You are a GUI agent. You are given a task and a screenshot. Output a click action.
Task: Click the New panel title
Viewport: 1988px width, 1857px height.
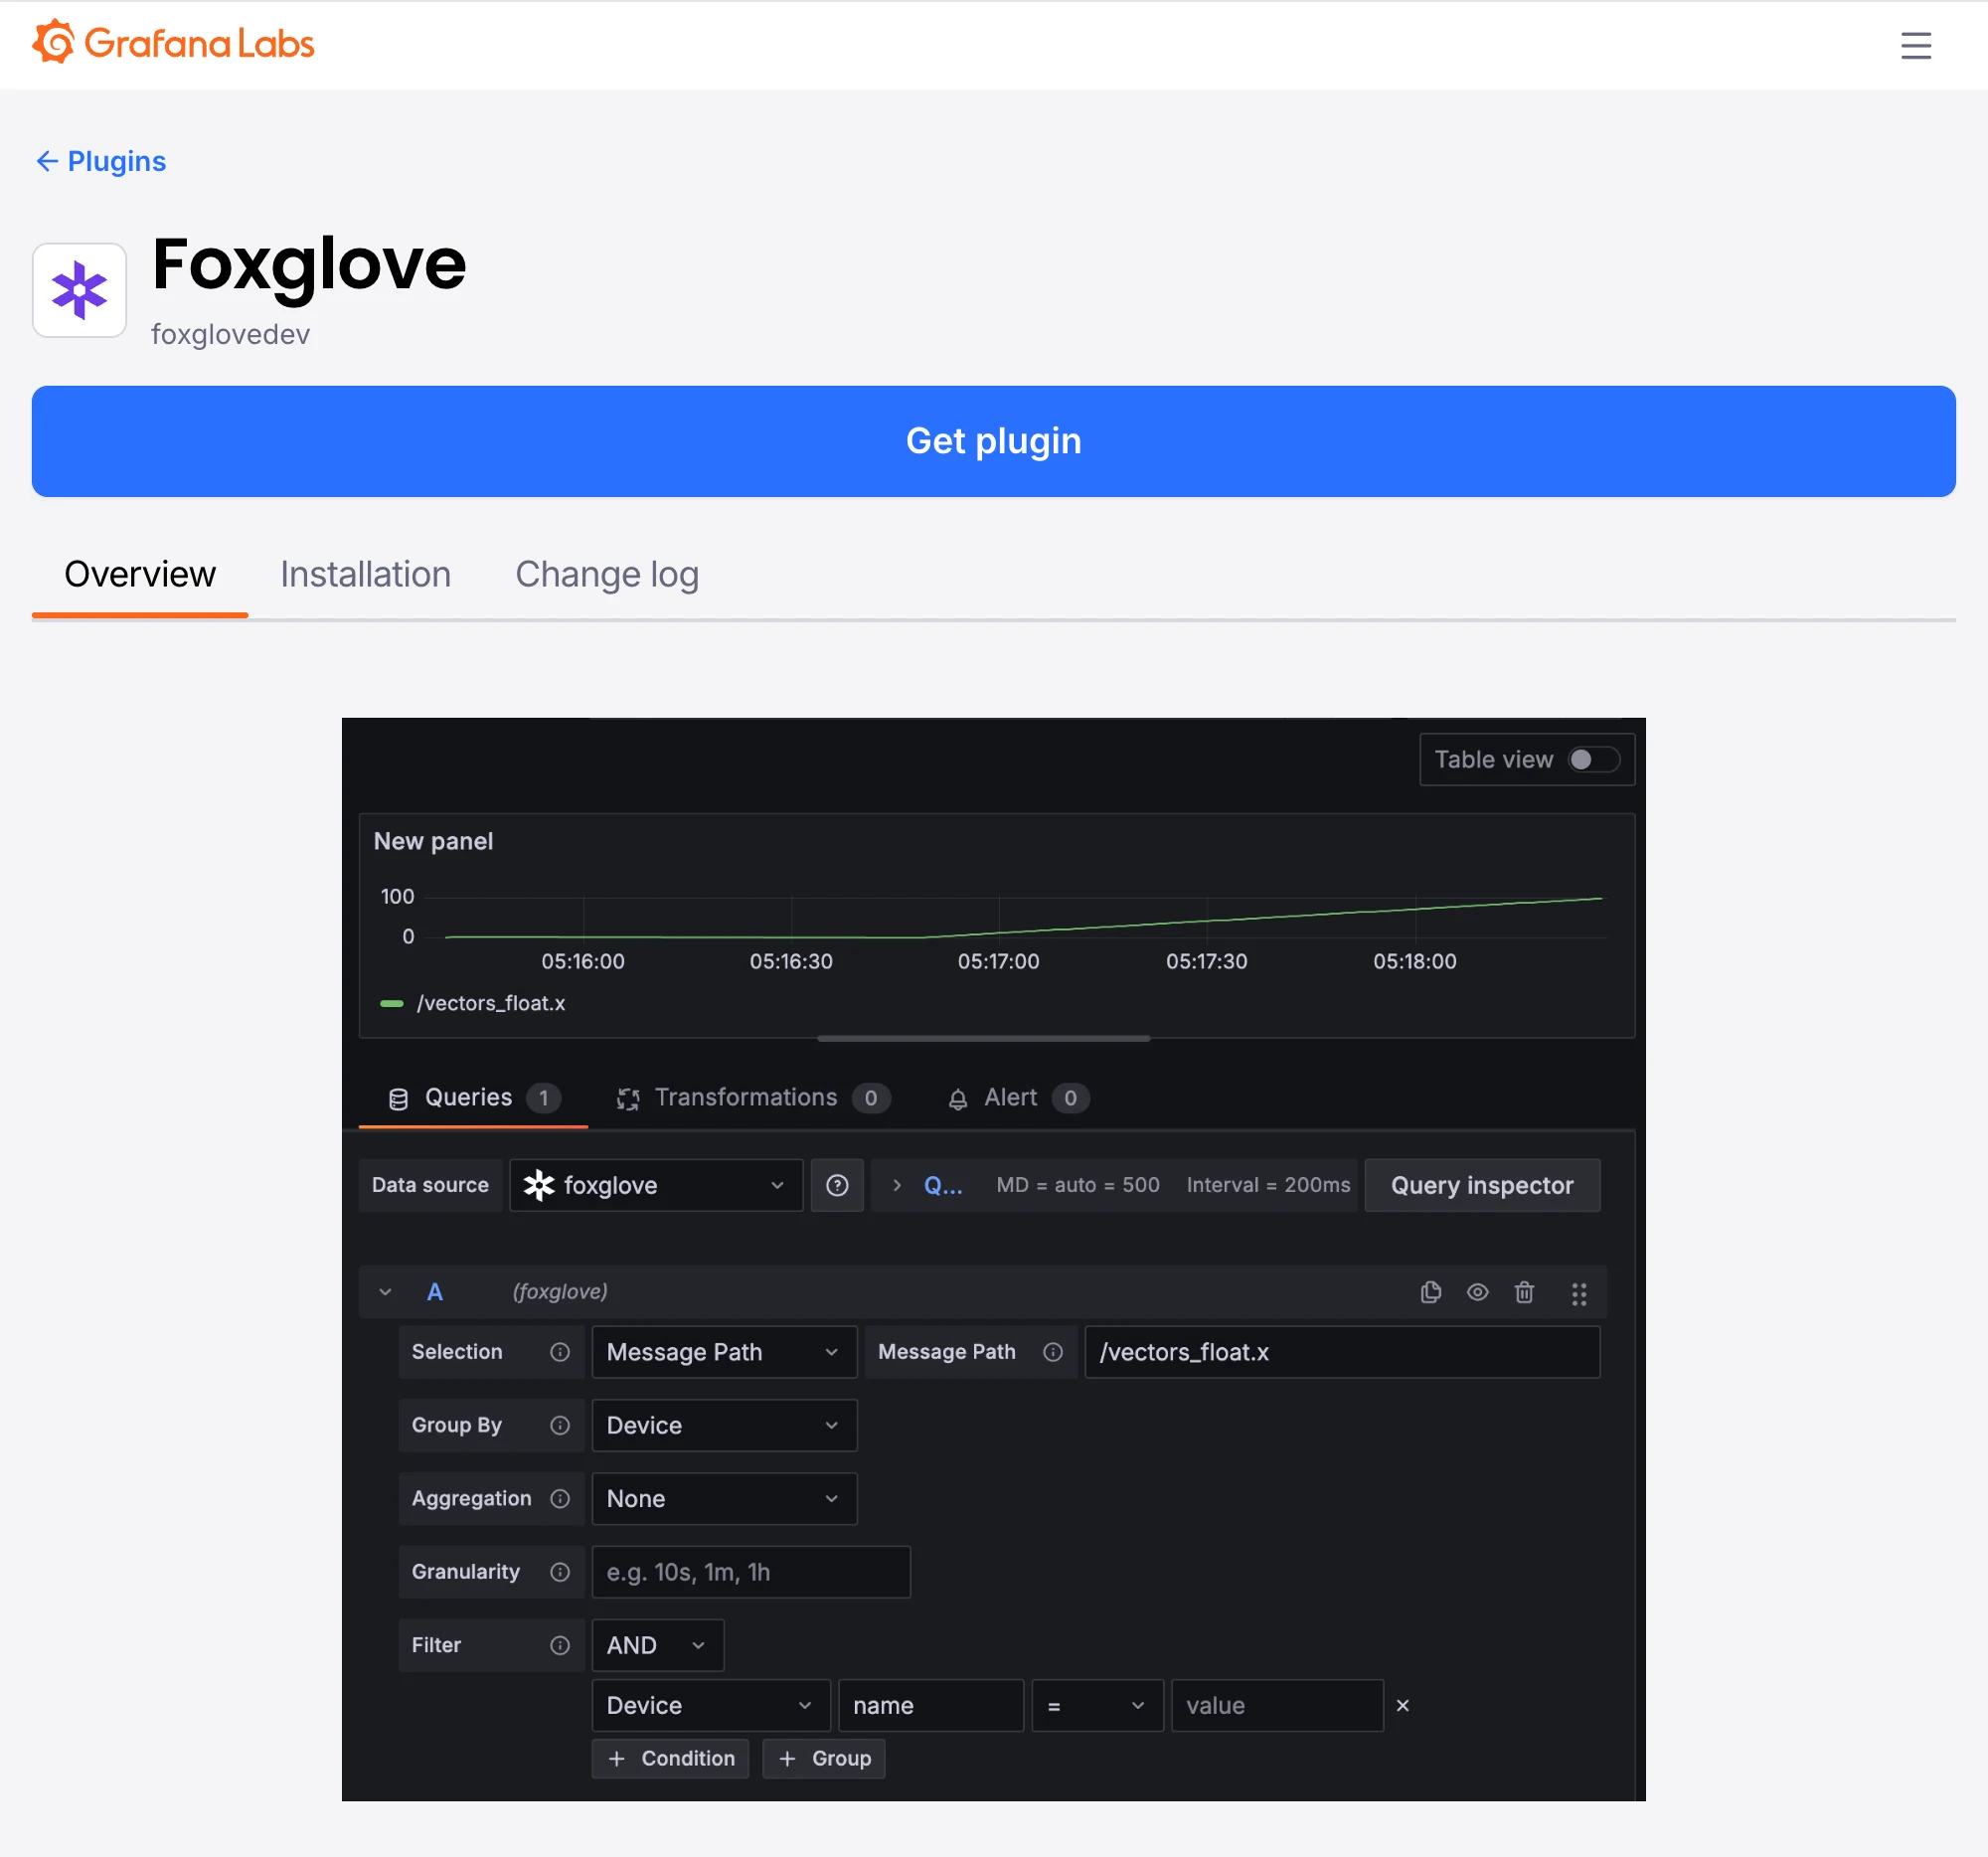pos(433,841)
